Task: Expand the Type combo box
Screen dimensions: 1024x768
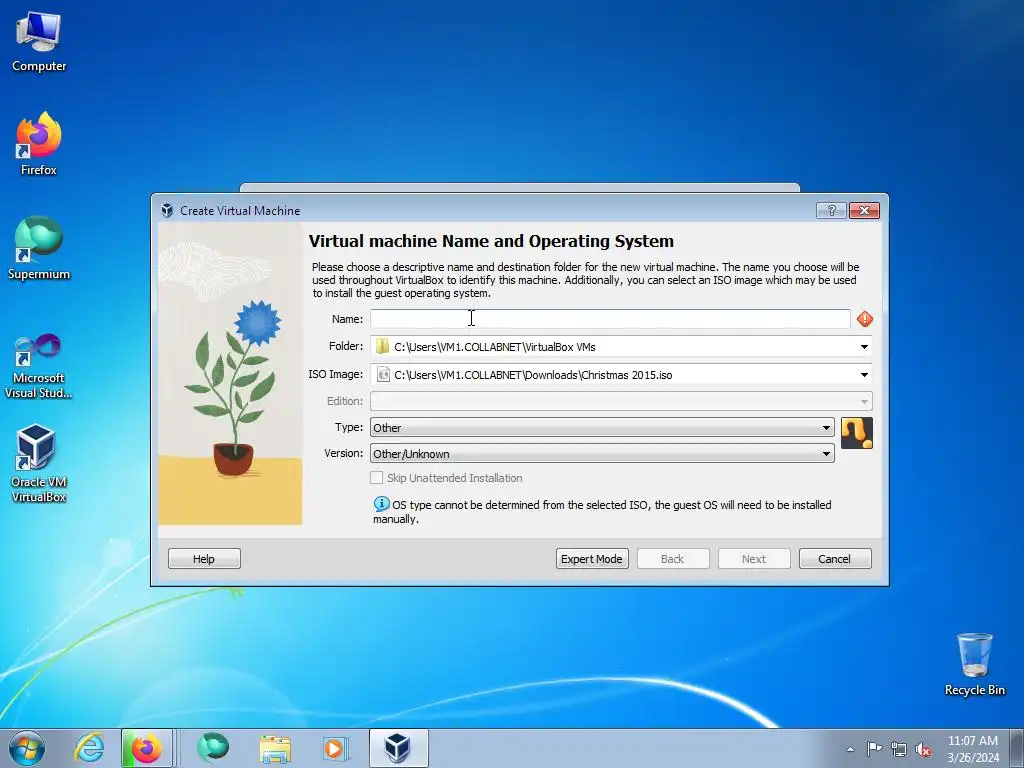Action: pyautogui.click(x=602, y=428)
